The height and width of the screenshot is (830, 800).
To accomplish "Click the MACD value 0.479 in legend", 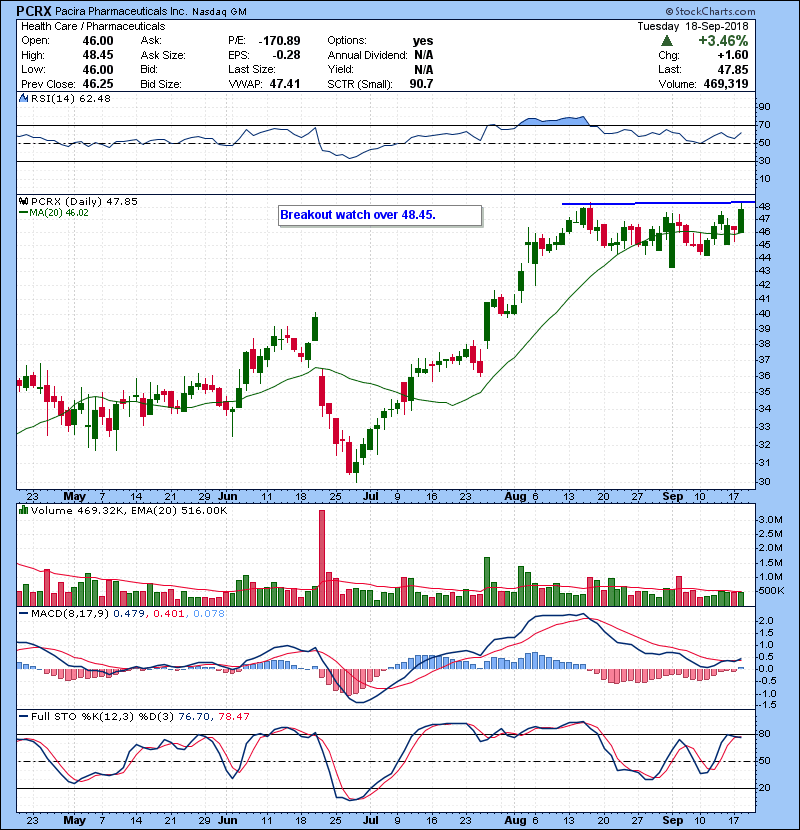I will (x=129, y=614).
